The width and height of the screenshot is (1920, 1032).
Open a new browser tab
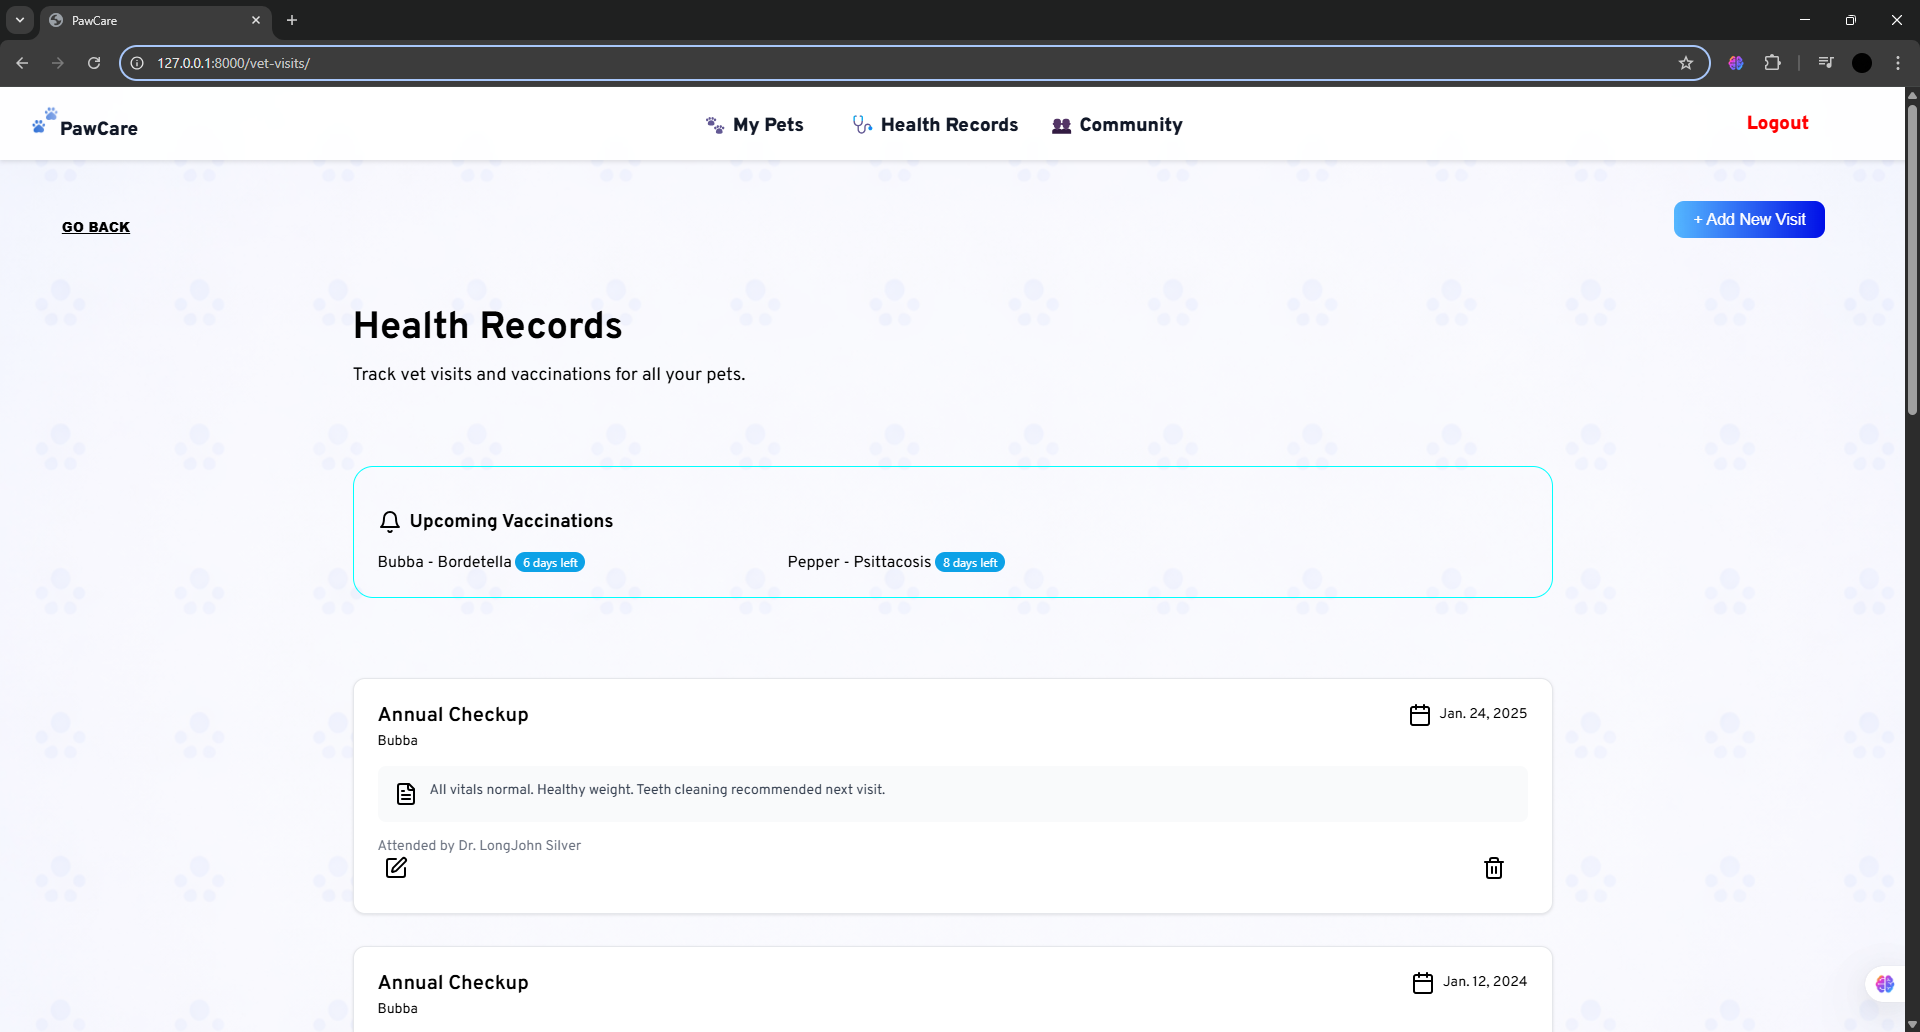(292, 20)
